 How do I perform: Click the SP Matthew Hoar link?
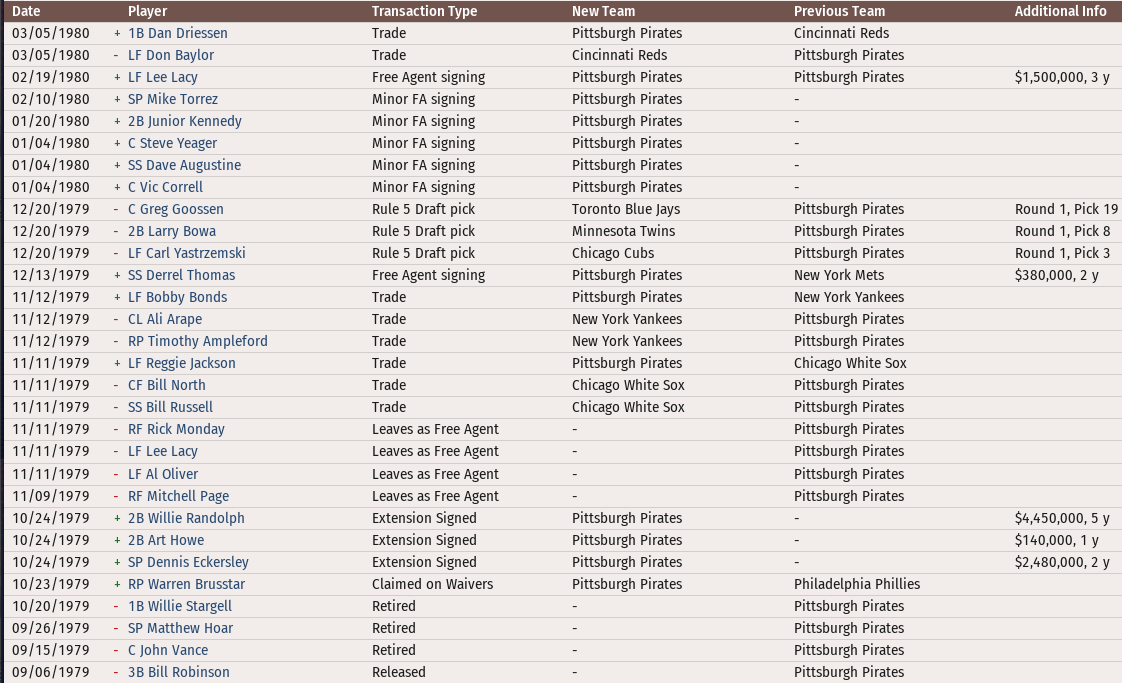click(180, 629)
